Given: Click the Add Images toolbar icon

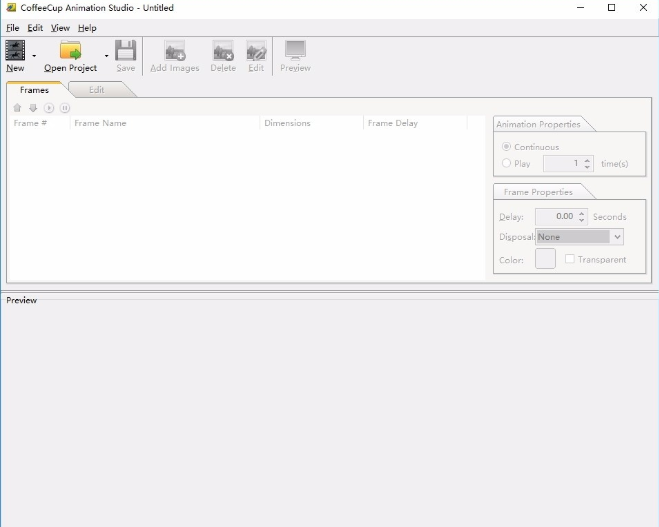Looking at the screenshot, I should pos(175,51).
